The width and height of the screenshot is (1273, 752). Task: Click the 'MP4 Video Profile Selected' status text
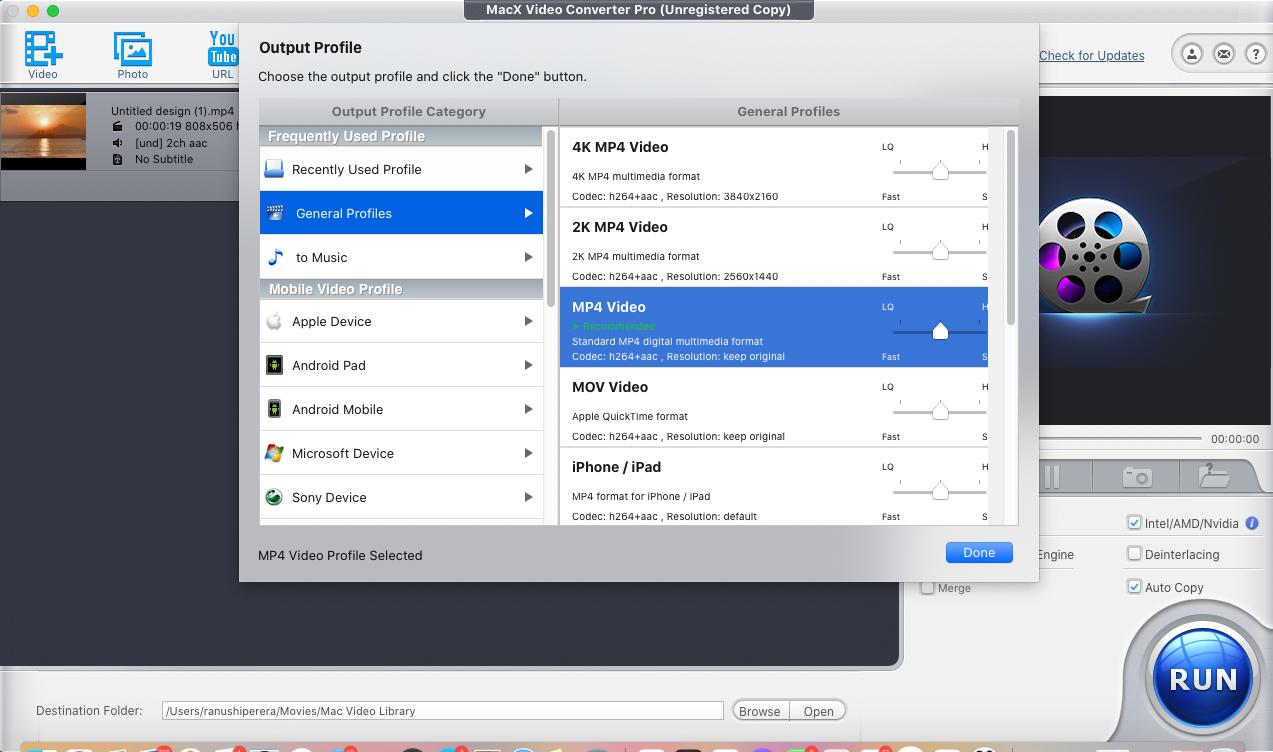click(x=340, y=555)
